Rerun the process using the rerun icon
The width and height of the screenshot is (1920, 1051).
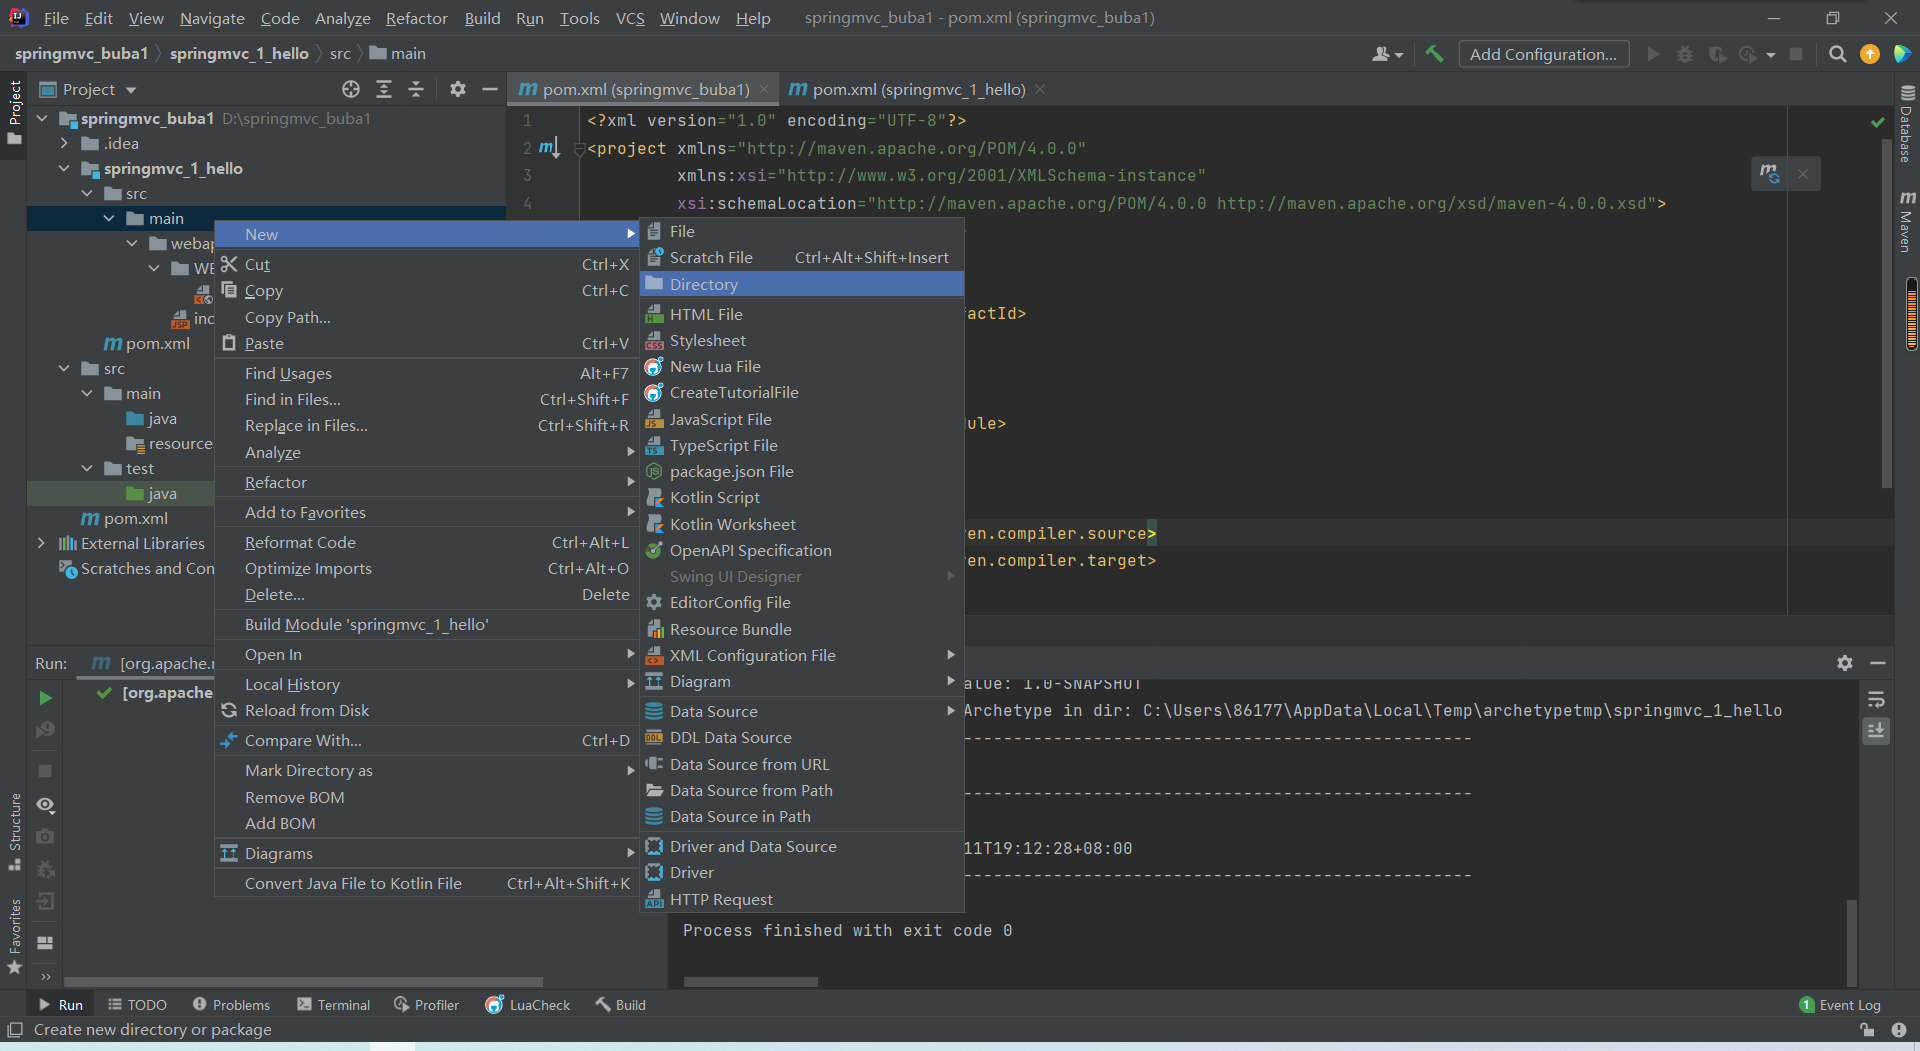[44, 698]
